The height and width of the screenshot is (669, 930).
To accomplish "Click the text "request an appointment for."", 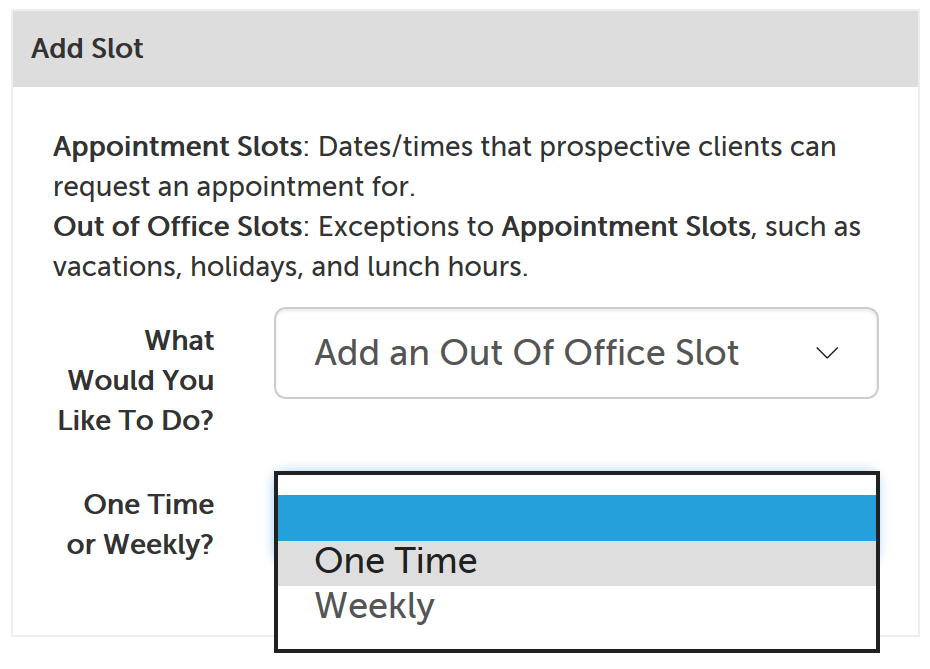I will (234, 187).
